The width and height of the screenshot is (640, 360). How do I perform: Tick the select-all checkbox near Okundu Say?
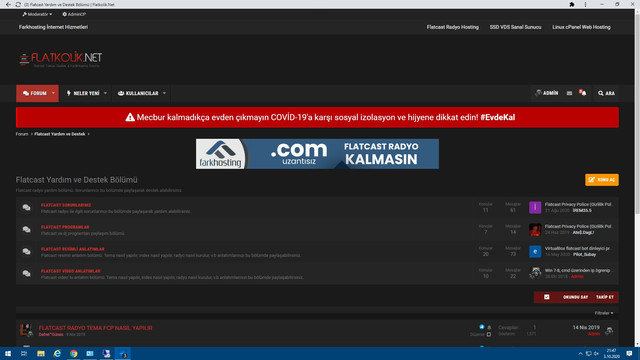pyautogui.click(x=547, y=297)
